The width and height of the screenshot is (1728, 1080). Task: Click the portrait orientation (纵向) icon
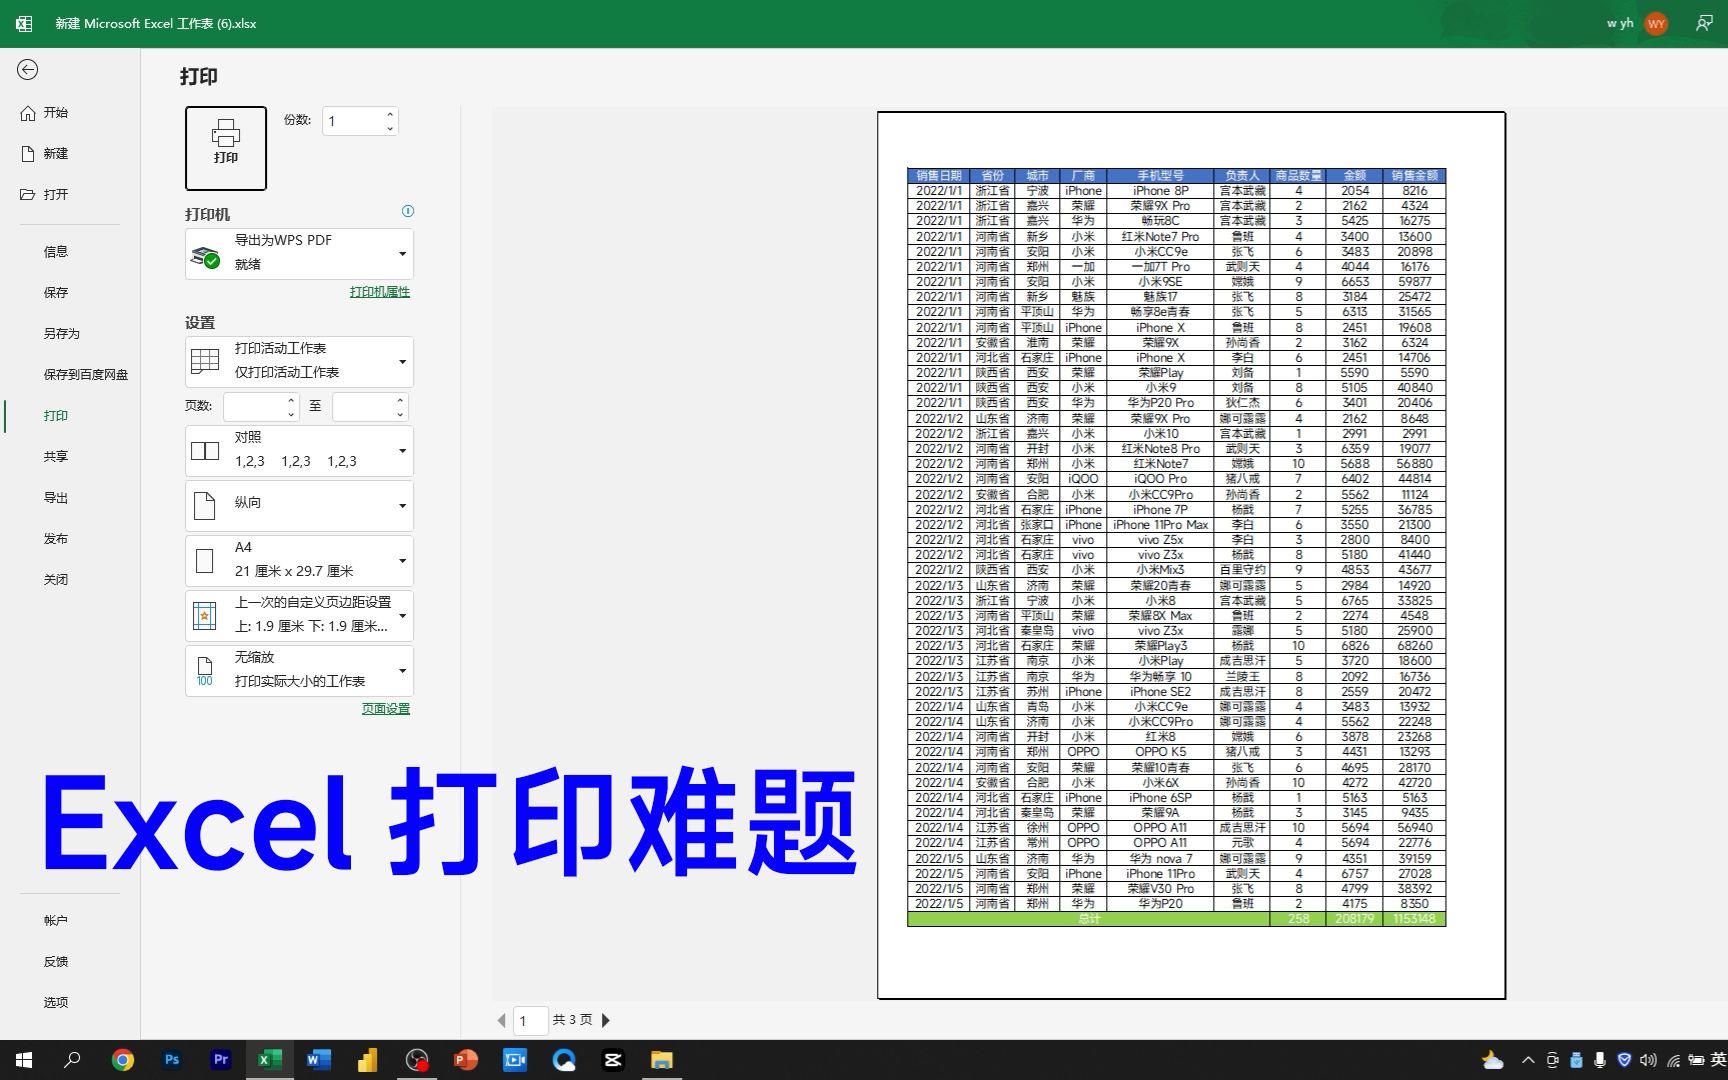(205, 505)
